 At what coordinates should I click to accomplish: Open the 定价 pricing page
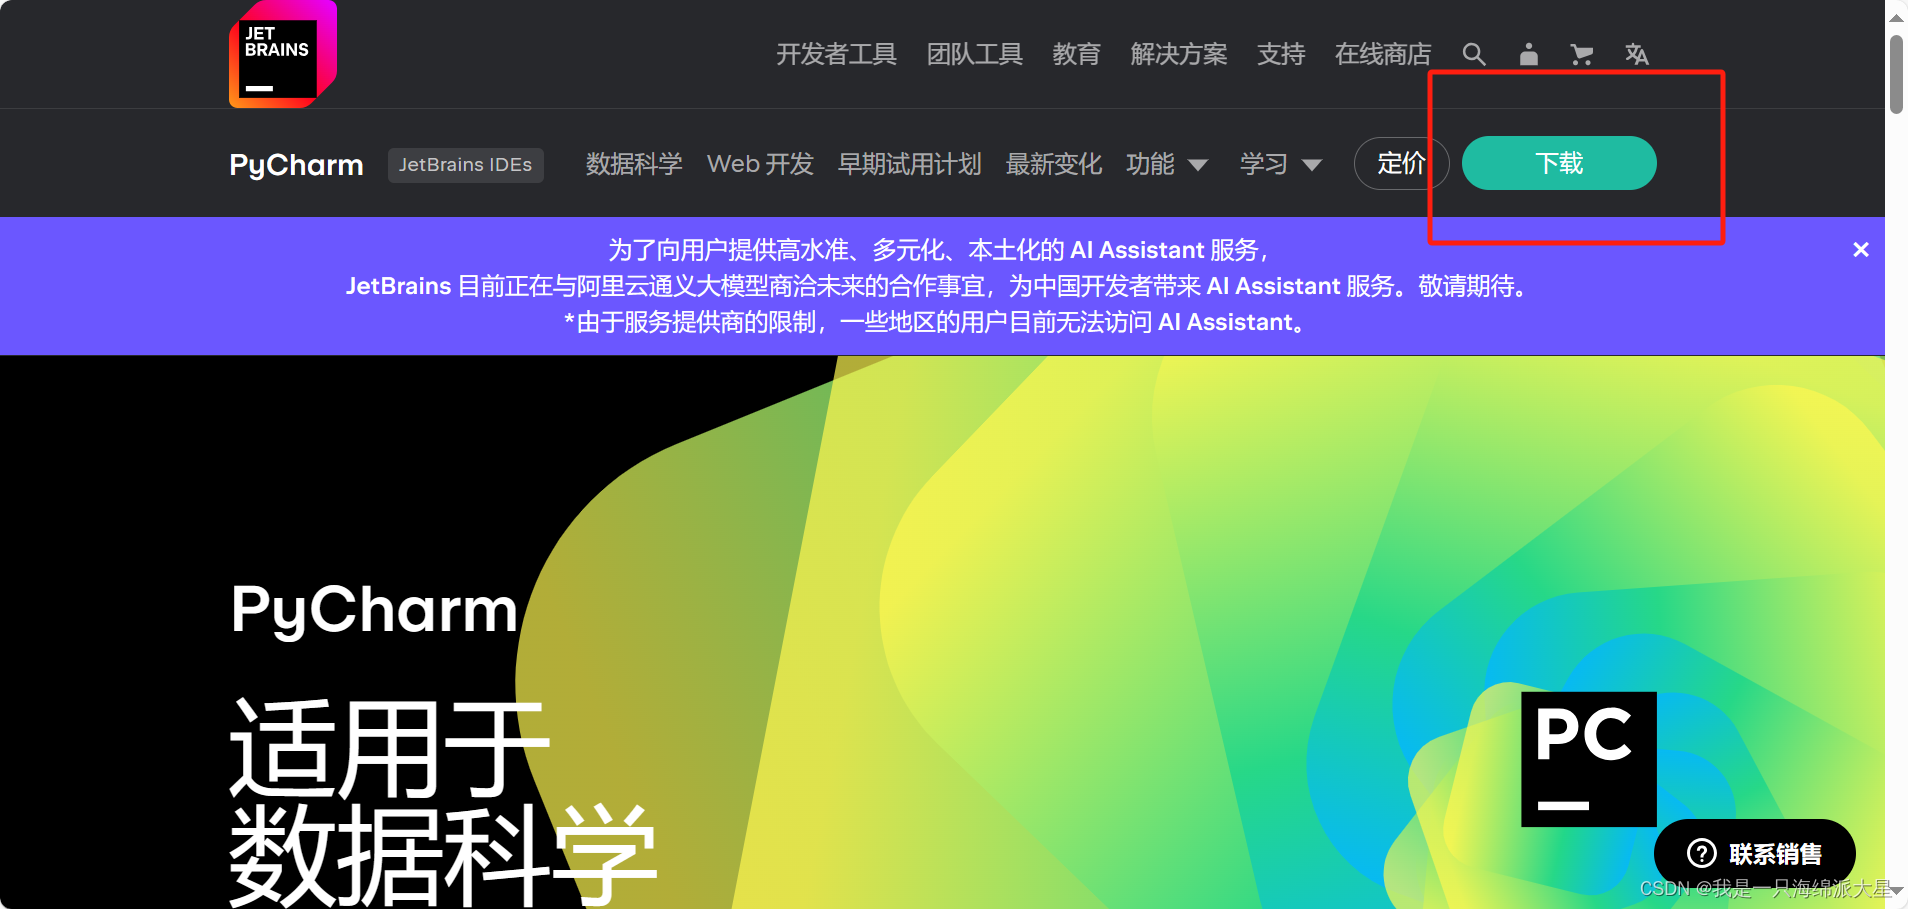click(1402, 163)
